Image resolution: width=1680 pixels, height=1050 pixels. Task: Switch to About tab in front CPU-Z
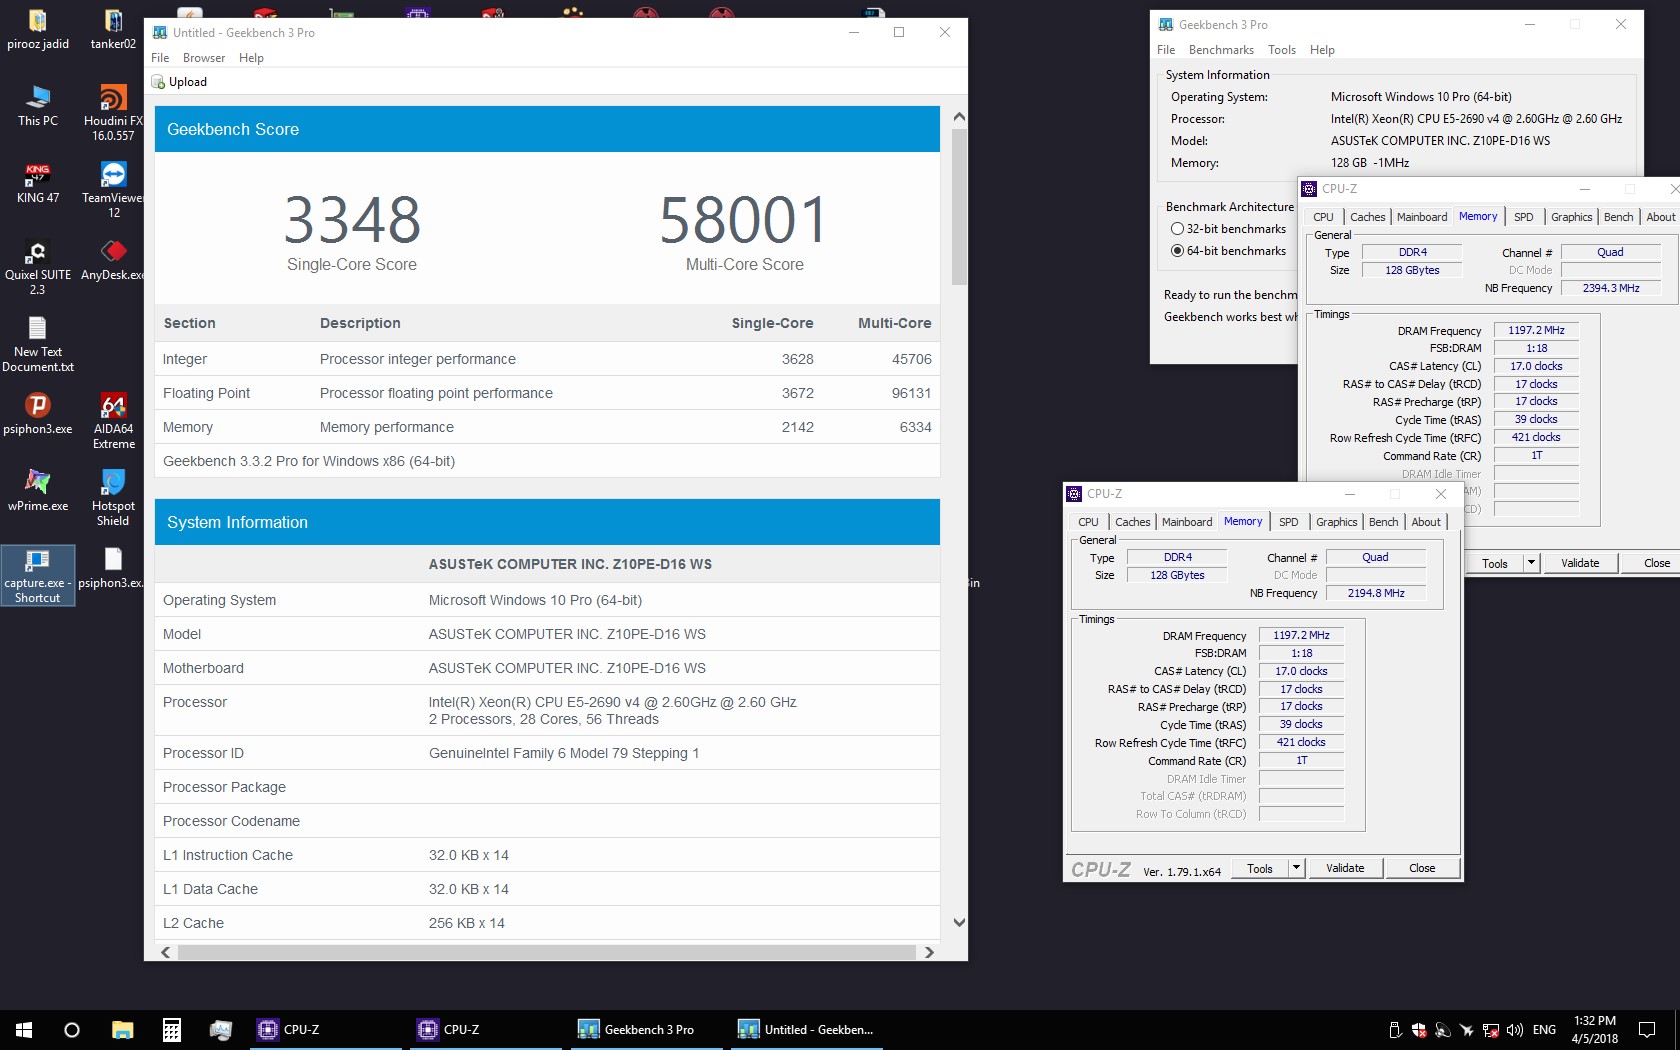(x=1426, y=522)
